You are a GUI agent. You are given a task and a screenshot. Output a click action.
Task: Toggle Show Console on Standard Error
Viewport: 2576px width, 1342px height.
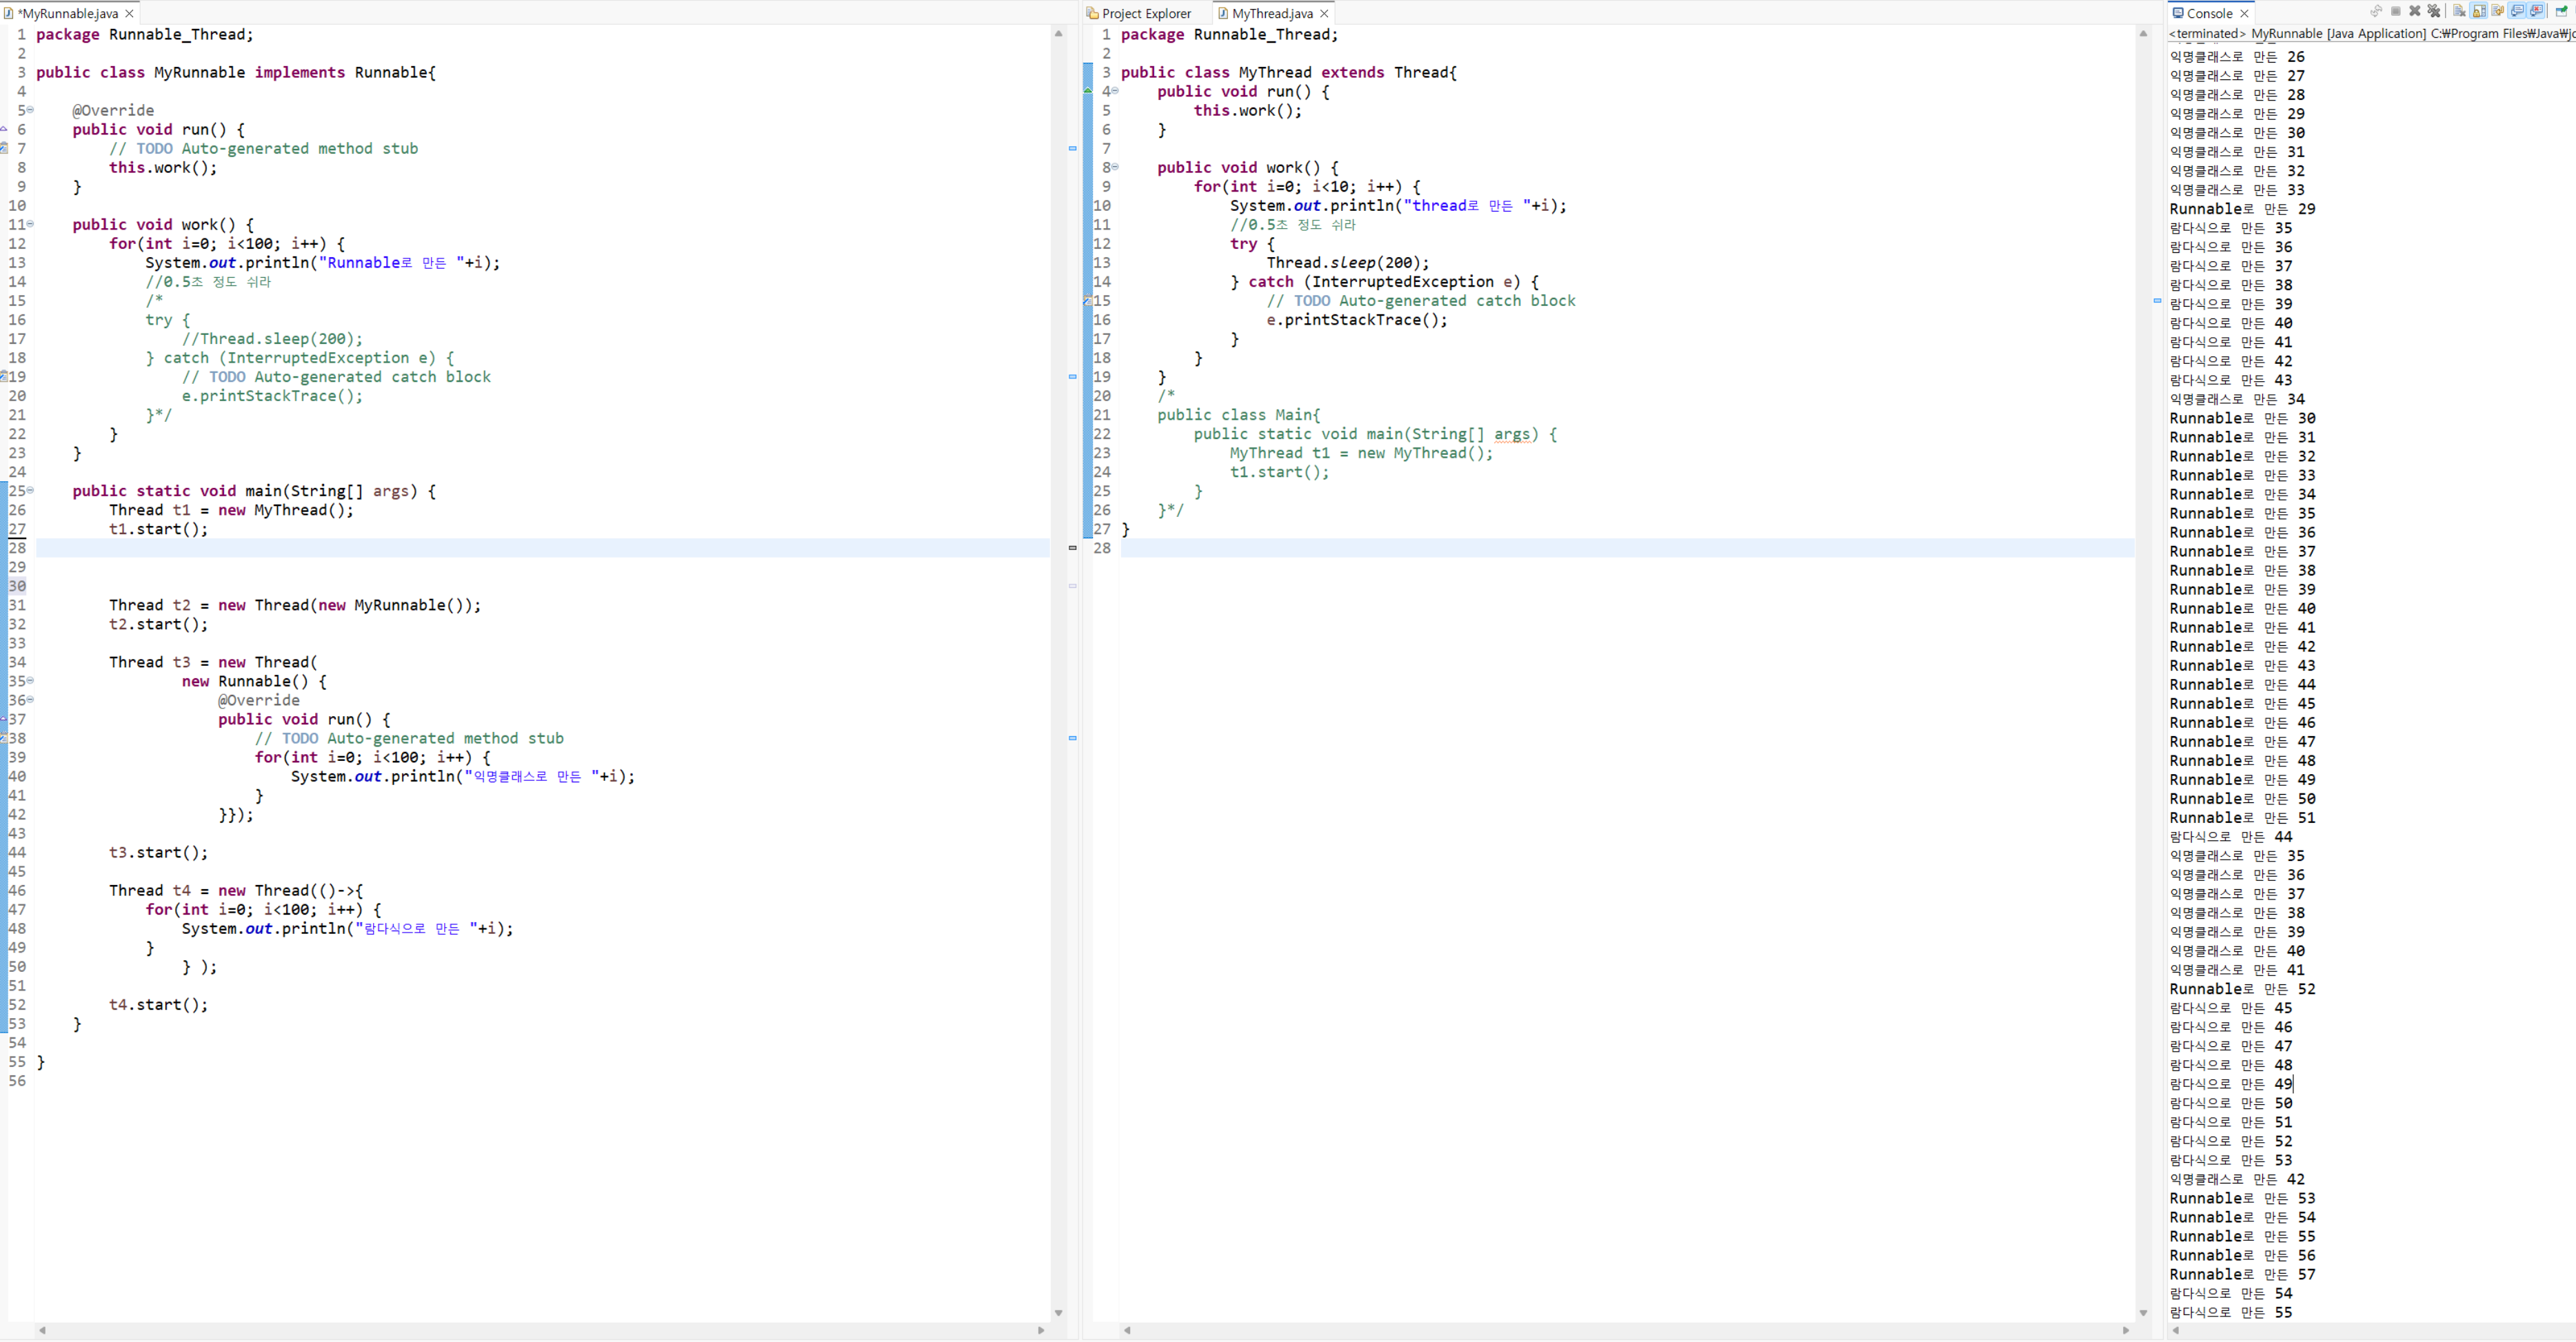2537,11
